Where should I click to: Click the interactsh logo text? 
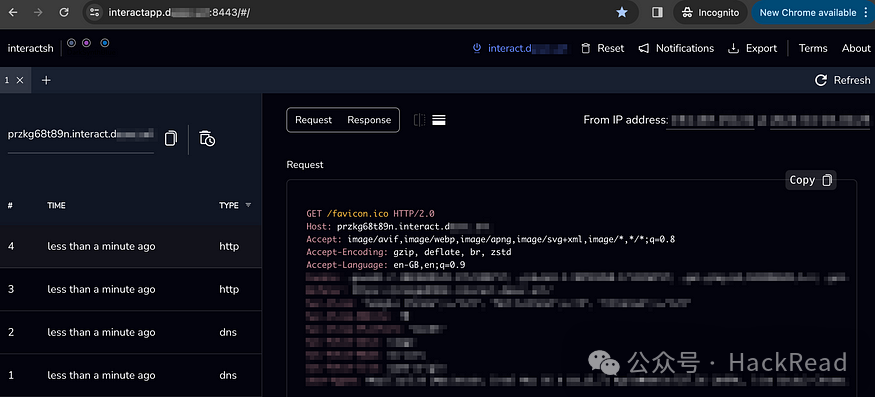31,48
